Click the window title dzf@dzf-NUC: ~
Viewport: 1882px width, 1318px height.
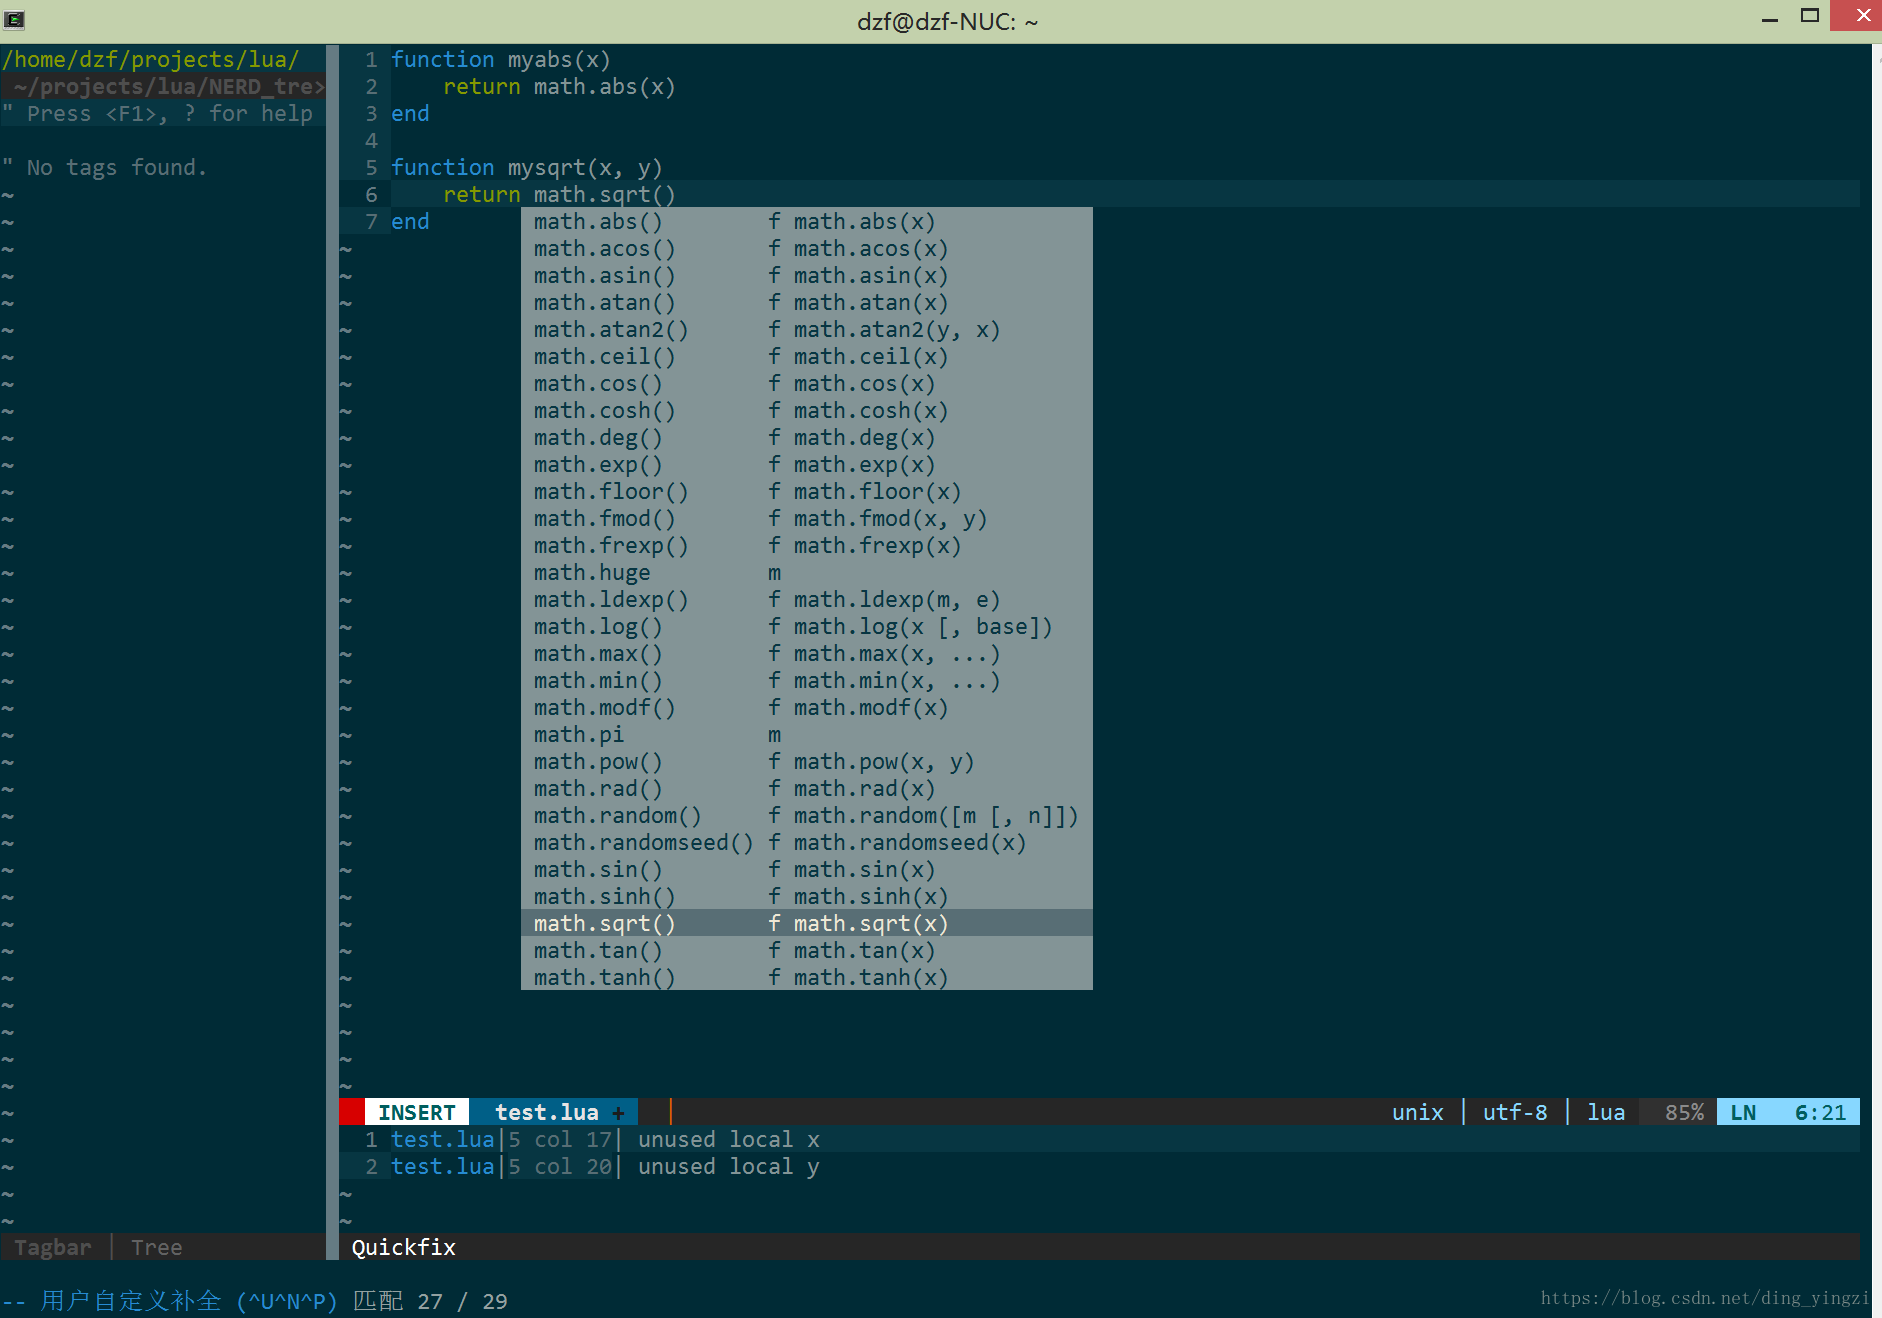click(948, 21)
